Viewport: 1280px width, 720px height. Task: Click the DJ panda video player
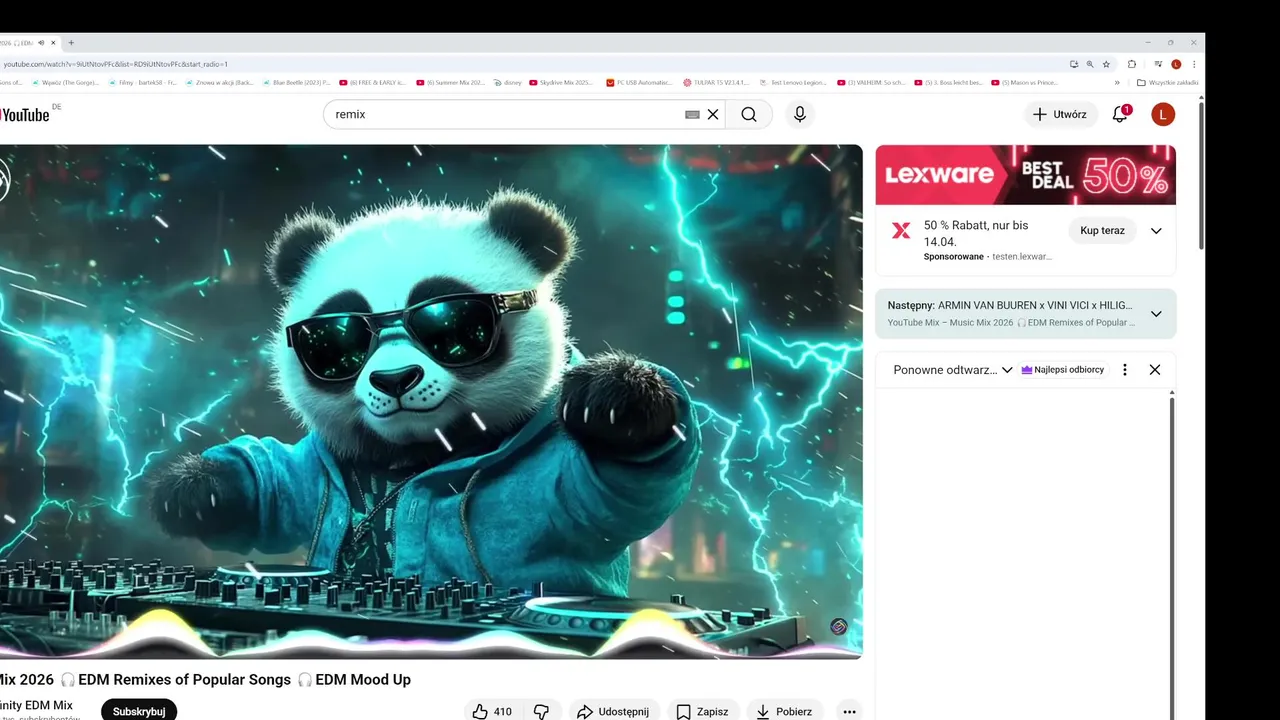(x=430, y=402)
